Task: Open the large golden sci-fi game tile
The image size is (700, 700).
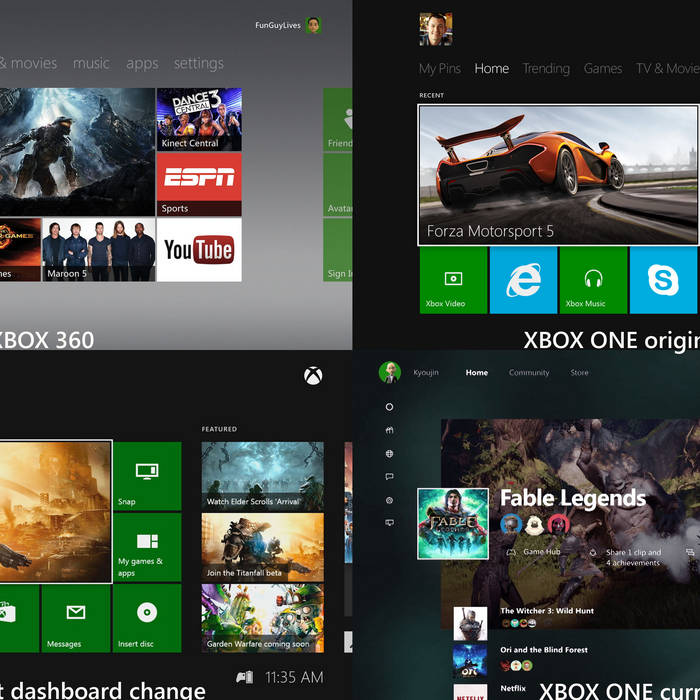Action: pos(55,512)
